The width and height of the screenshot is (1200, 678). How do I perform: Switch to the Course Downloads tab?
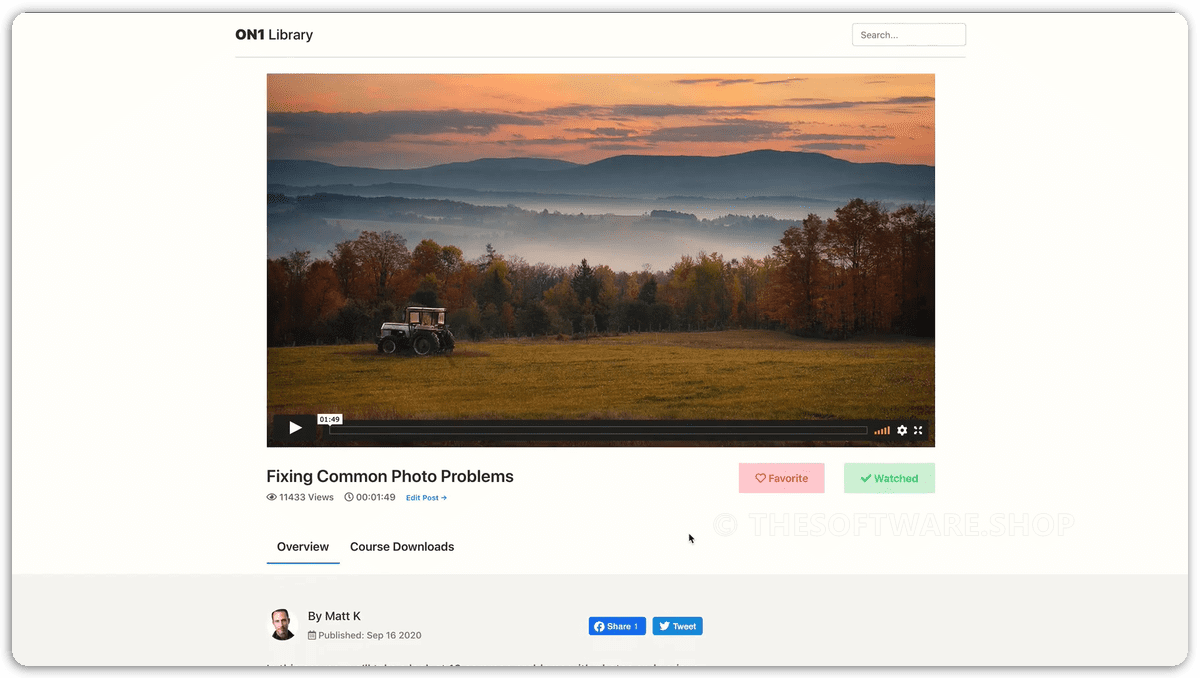[x=402, y=547]
